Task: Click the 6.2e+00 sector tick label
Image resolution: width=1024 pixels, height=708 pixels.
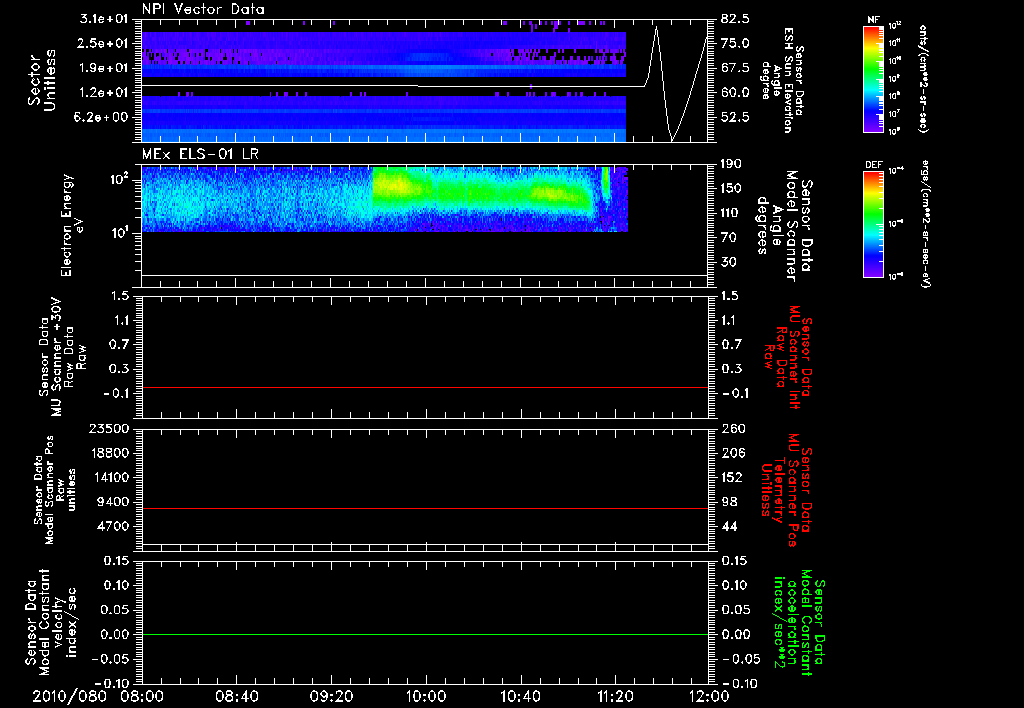Action: [103, 118]
